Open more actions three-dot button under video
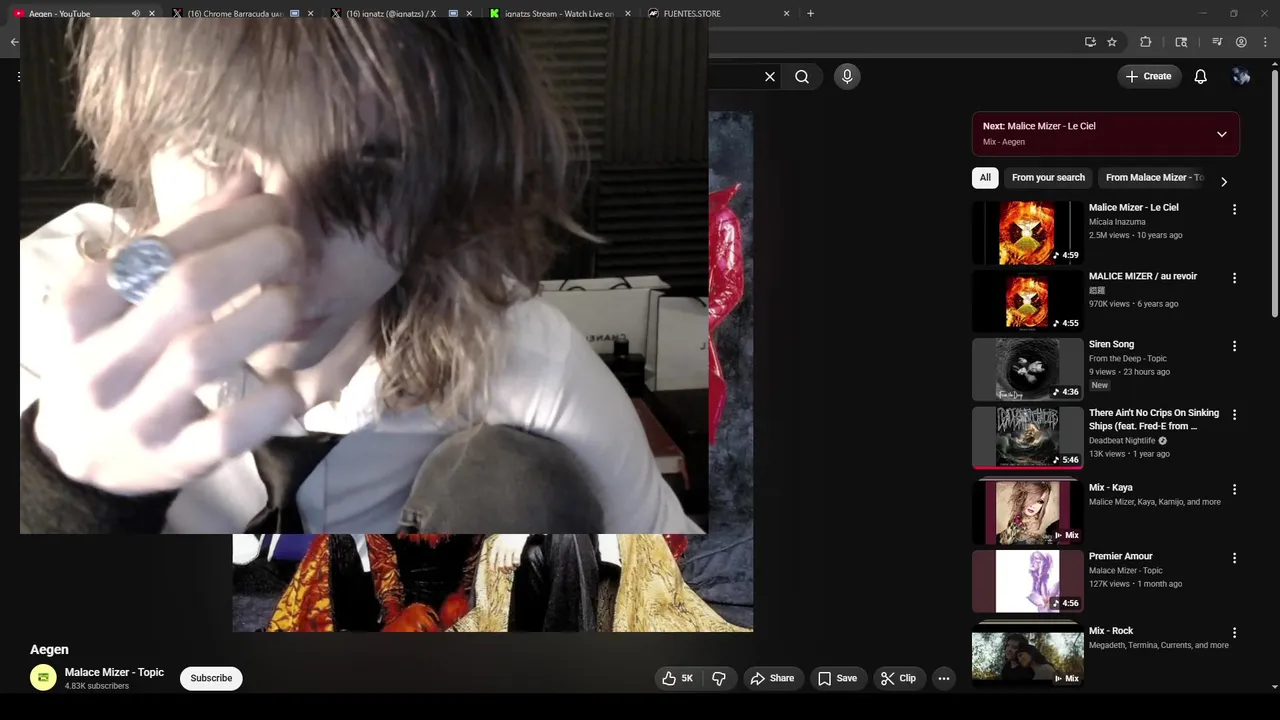The width and height of the screenshot is (1280, 720). pos(943,678)
